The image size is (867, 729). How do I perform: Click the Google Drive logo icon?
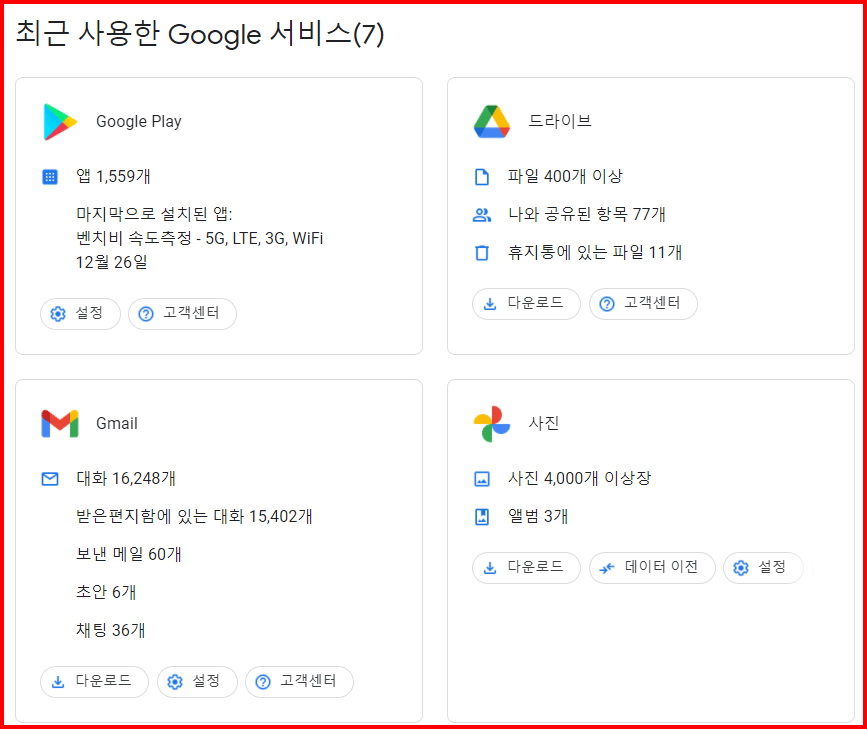point(492,121)
